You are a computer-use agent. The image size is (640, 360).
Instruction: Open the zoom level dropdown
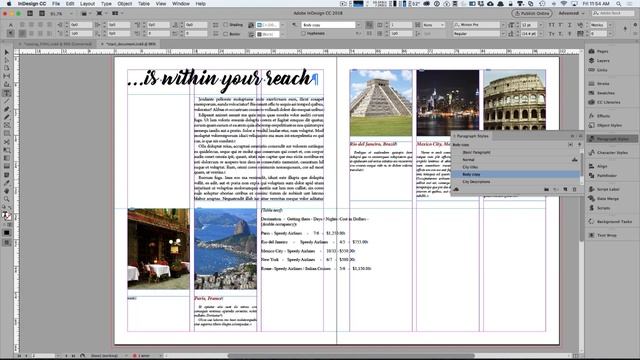coord(71,13)
